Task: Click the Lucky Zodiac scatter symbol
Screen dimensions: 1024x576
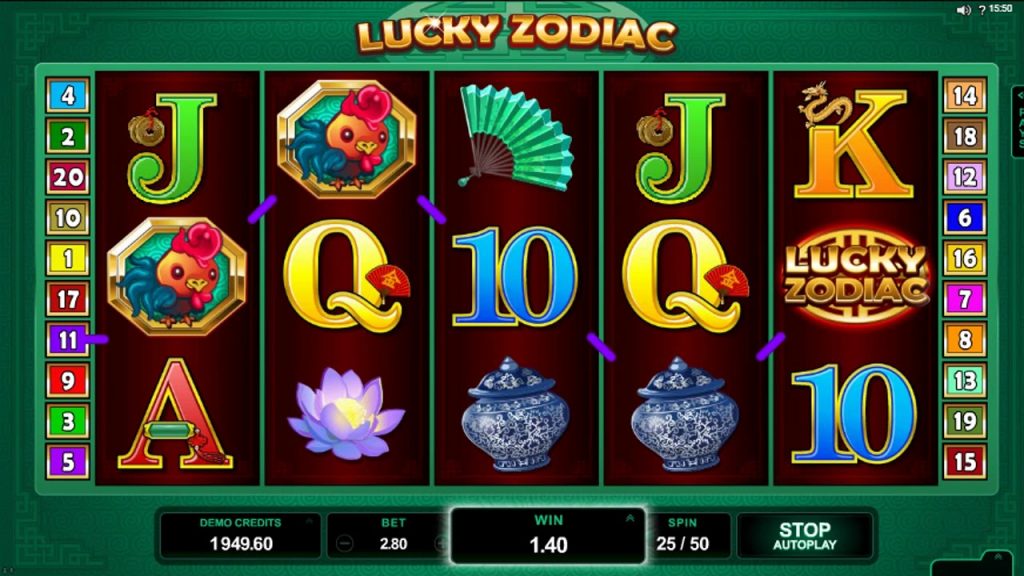Action: pyautogui.click(x=856, y=275)
